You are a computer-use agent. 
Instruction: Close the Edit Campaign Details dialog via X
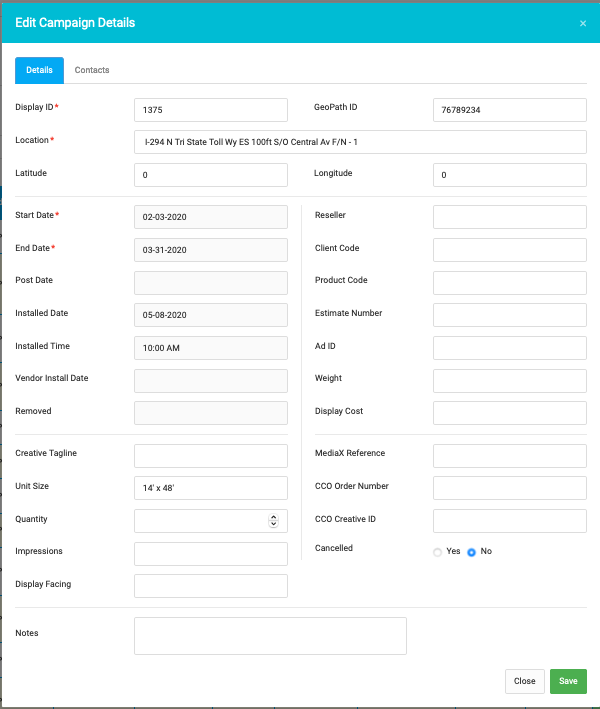583,23
